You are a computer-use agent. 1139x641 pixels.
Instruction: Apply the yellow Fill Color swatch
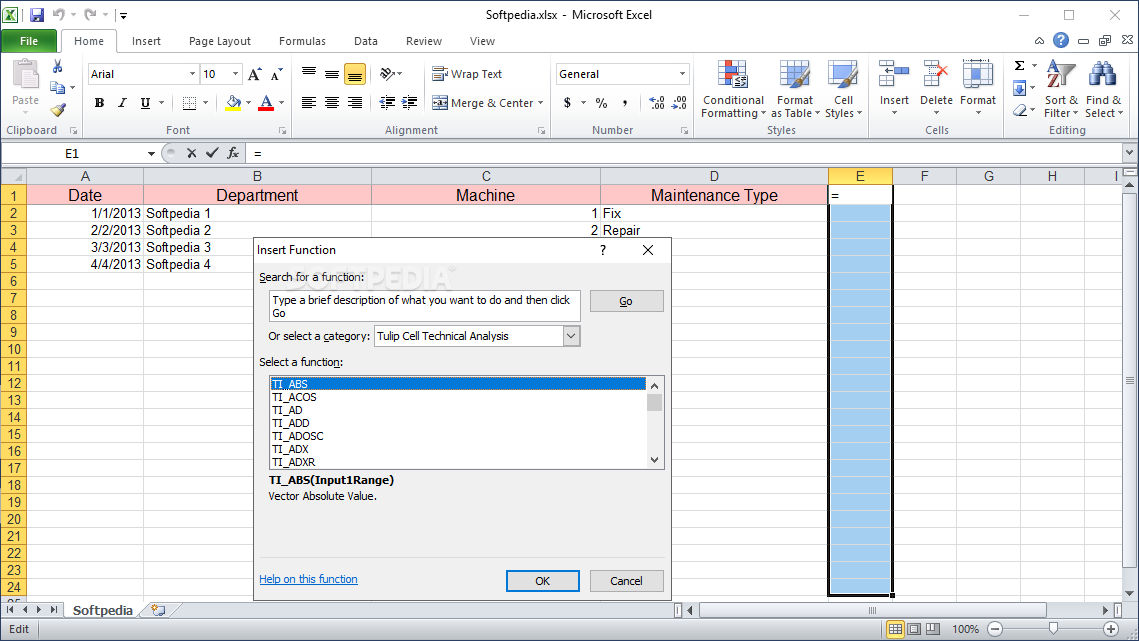point(232,103)
